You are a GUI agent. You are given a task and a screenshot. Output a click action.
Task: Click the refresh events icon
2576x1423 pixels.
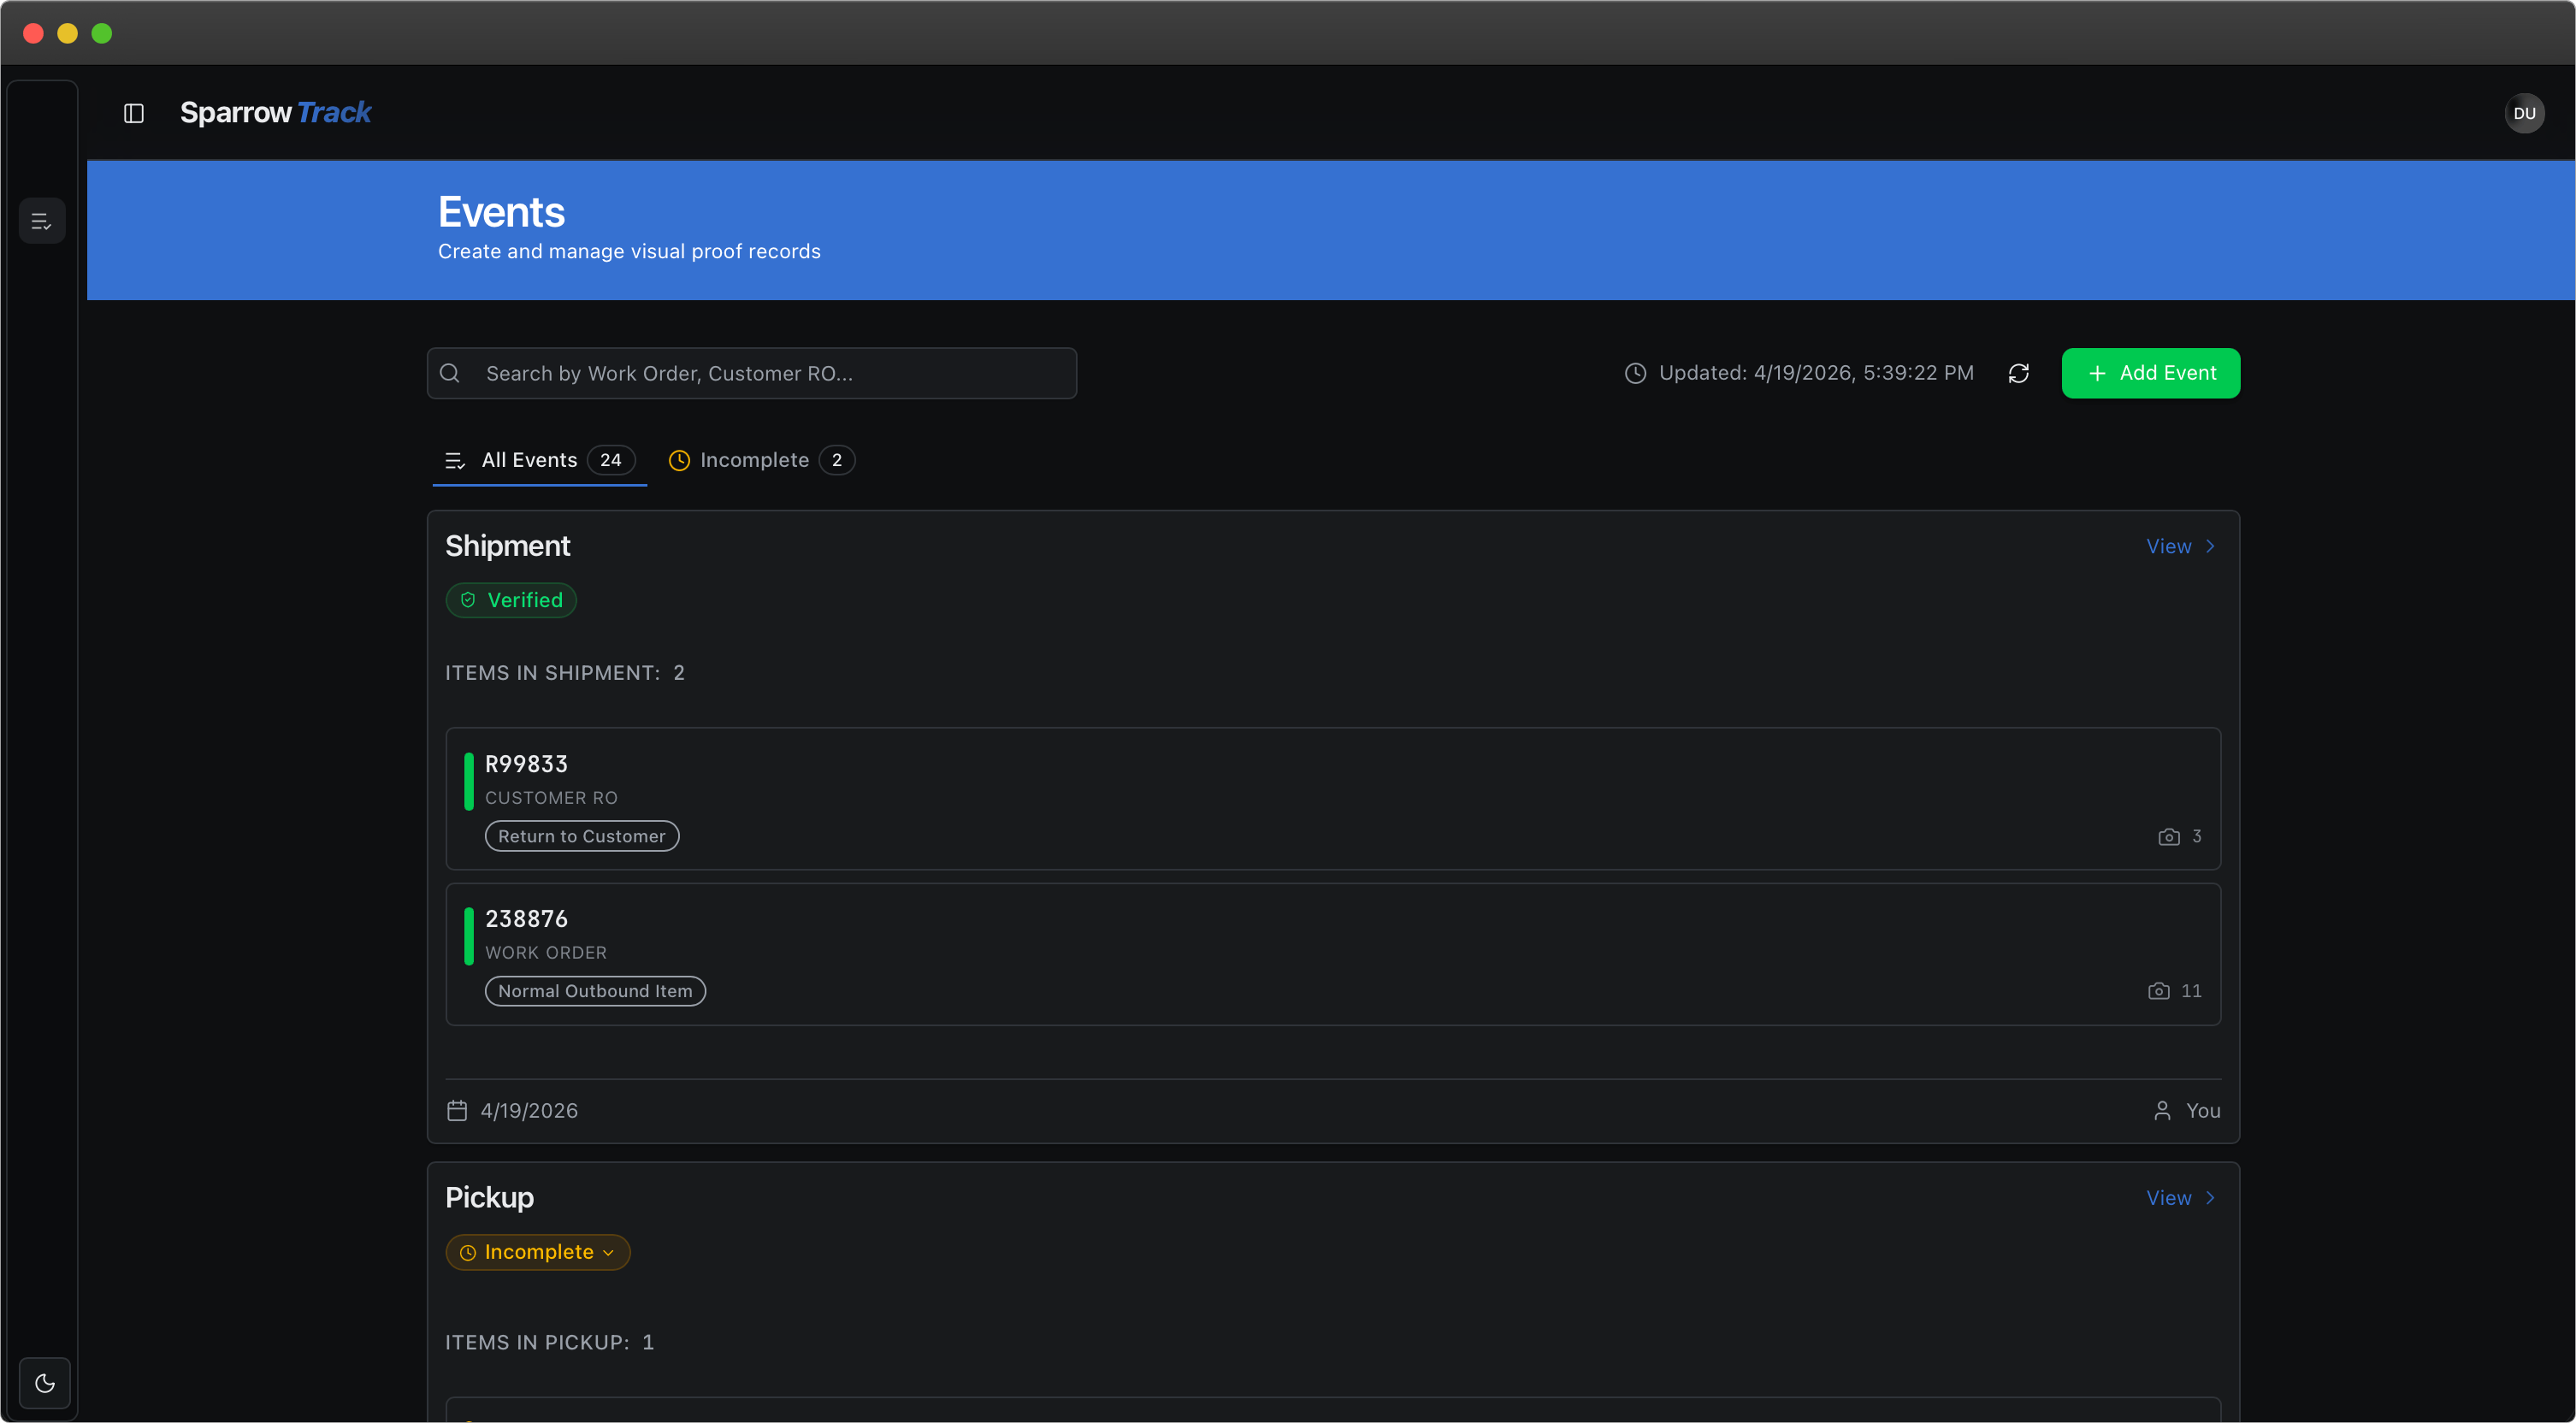pos(2018,373)
